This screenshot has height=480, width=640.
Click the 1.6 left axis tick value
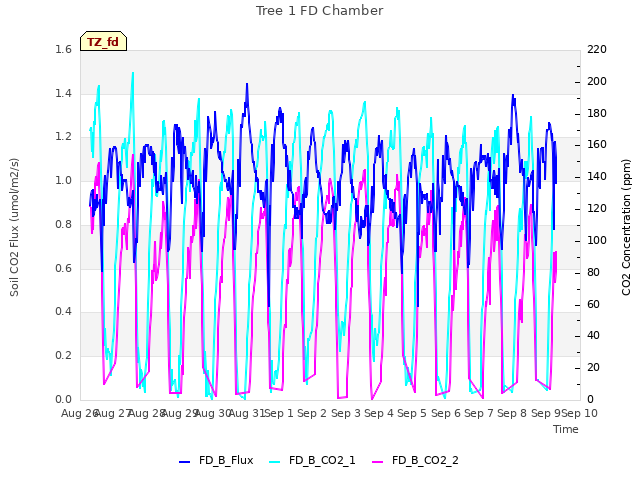(x=63, y=49)
